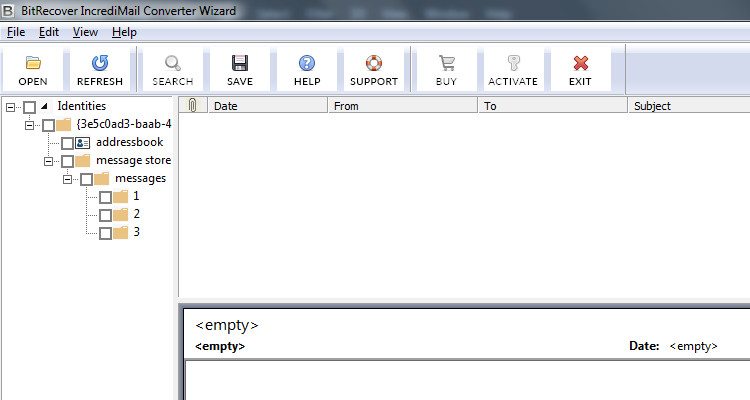The height and width of the screenshot is (400, 750).
Task: Collapse the messages folder node
Action: (67, 179)
